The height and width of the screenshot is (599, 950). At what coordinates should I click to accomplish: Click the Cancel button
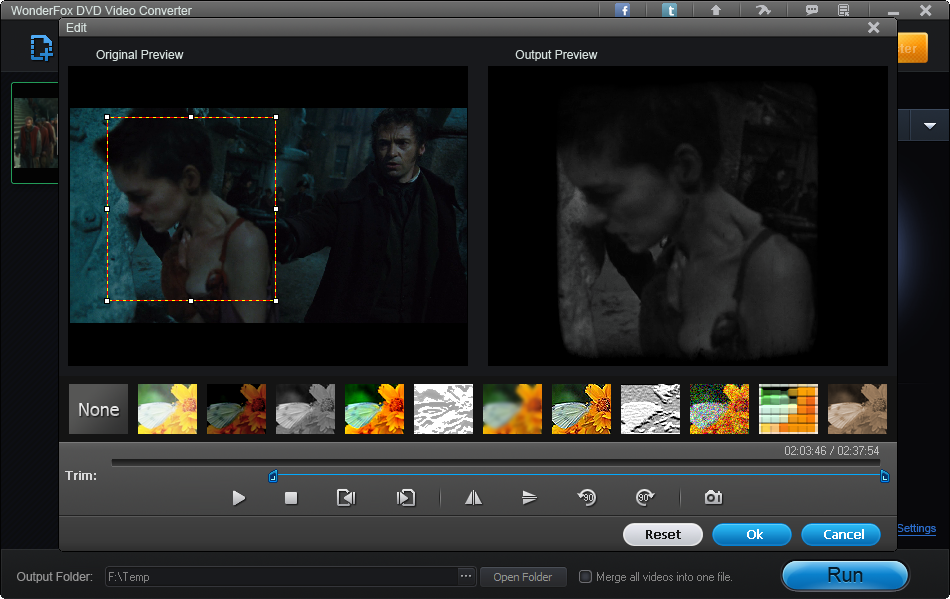pos(841,535)
